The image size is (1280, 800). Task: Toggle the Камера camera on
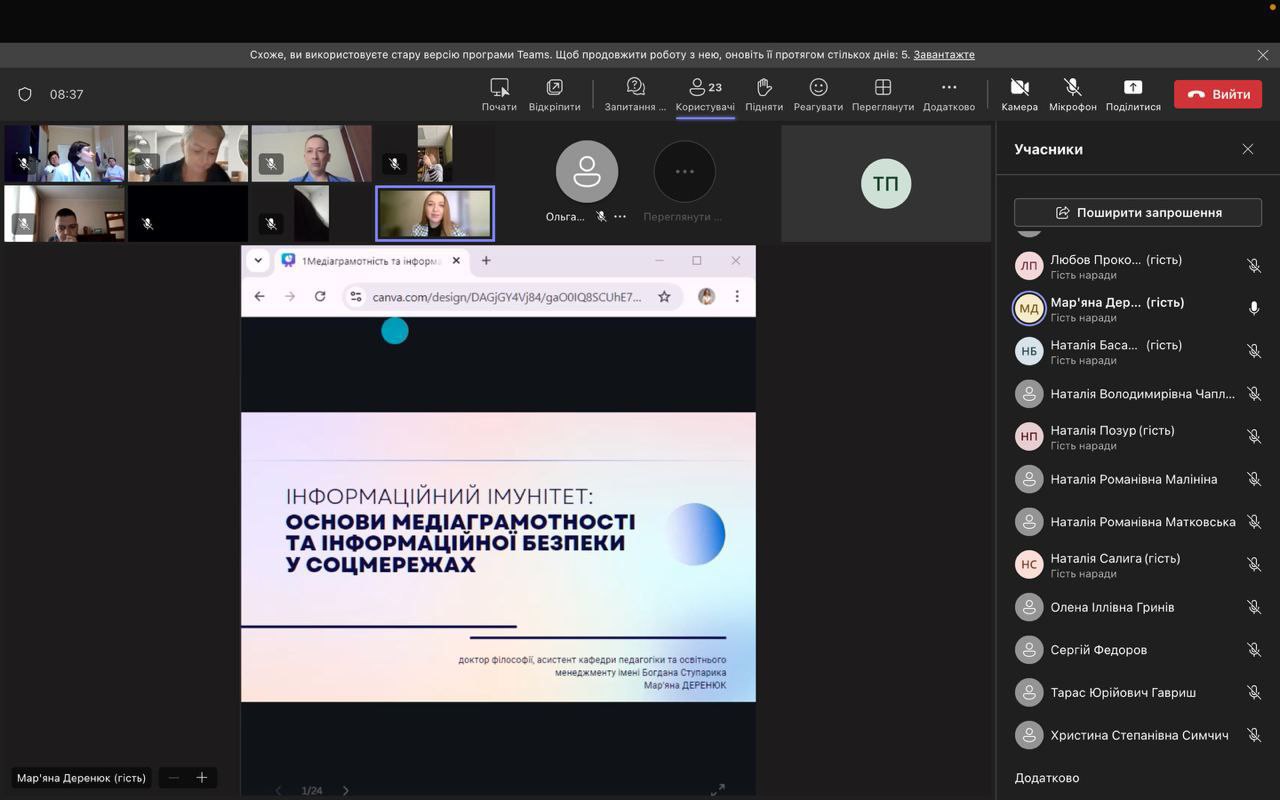1019,88
